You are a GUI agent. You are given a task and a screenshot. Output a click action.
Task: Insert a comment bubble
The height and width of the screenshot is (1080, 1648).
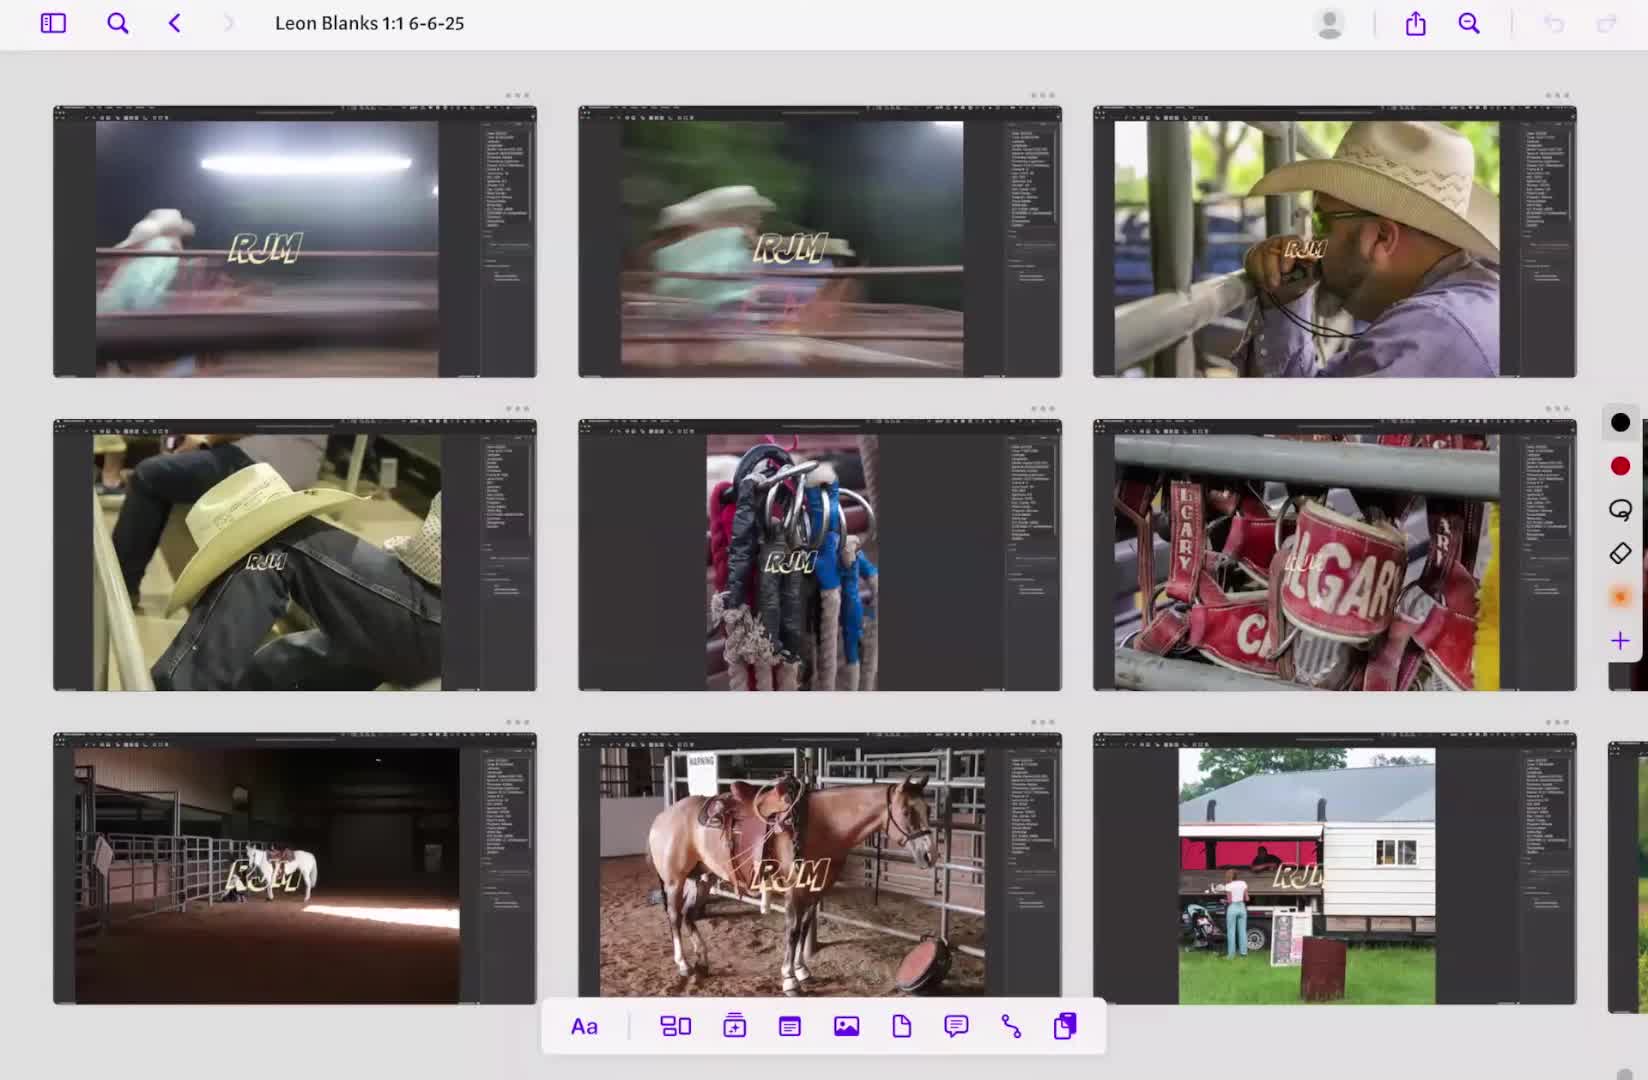[x=956, y=1026]
